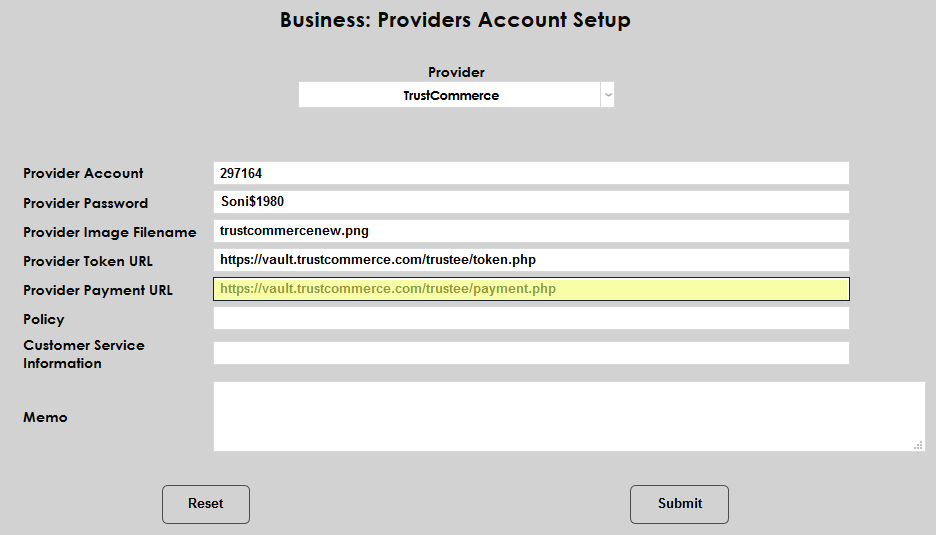
Task: Open the Provider dropdown showing TrustCommerce
Action: coord(456,95)
